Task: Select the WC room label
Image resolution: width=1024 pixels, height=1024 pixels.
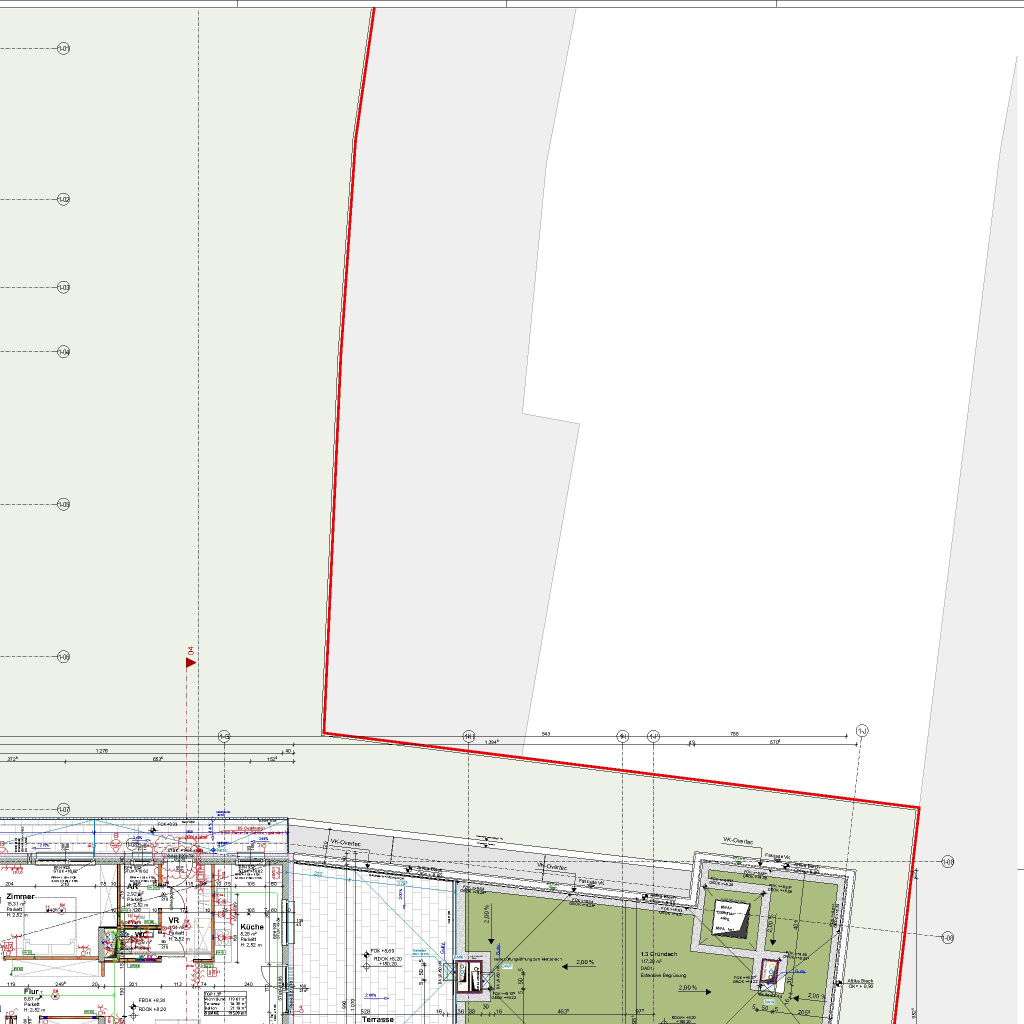Action: click(x=141, y=935)
